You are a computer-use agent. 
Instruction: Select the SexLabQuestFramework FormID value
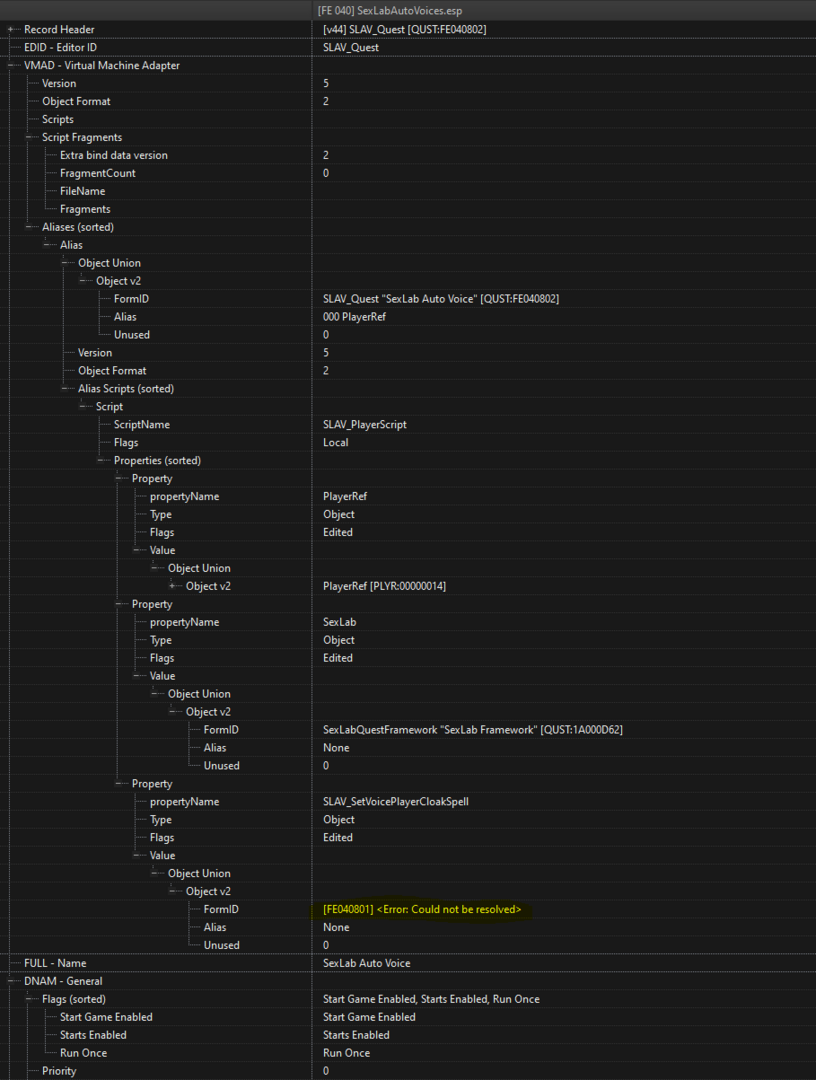(472, 729)
